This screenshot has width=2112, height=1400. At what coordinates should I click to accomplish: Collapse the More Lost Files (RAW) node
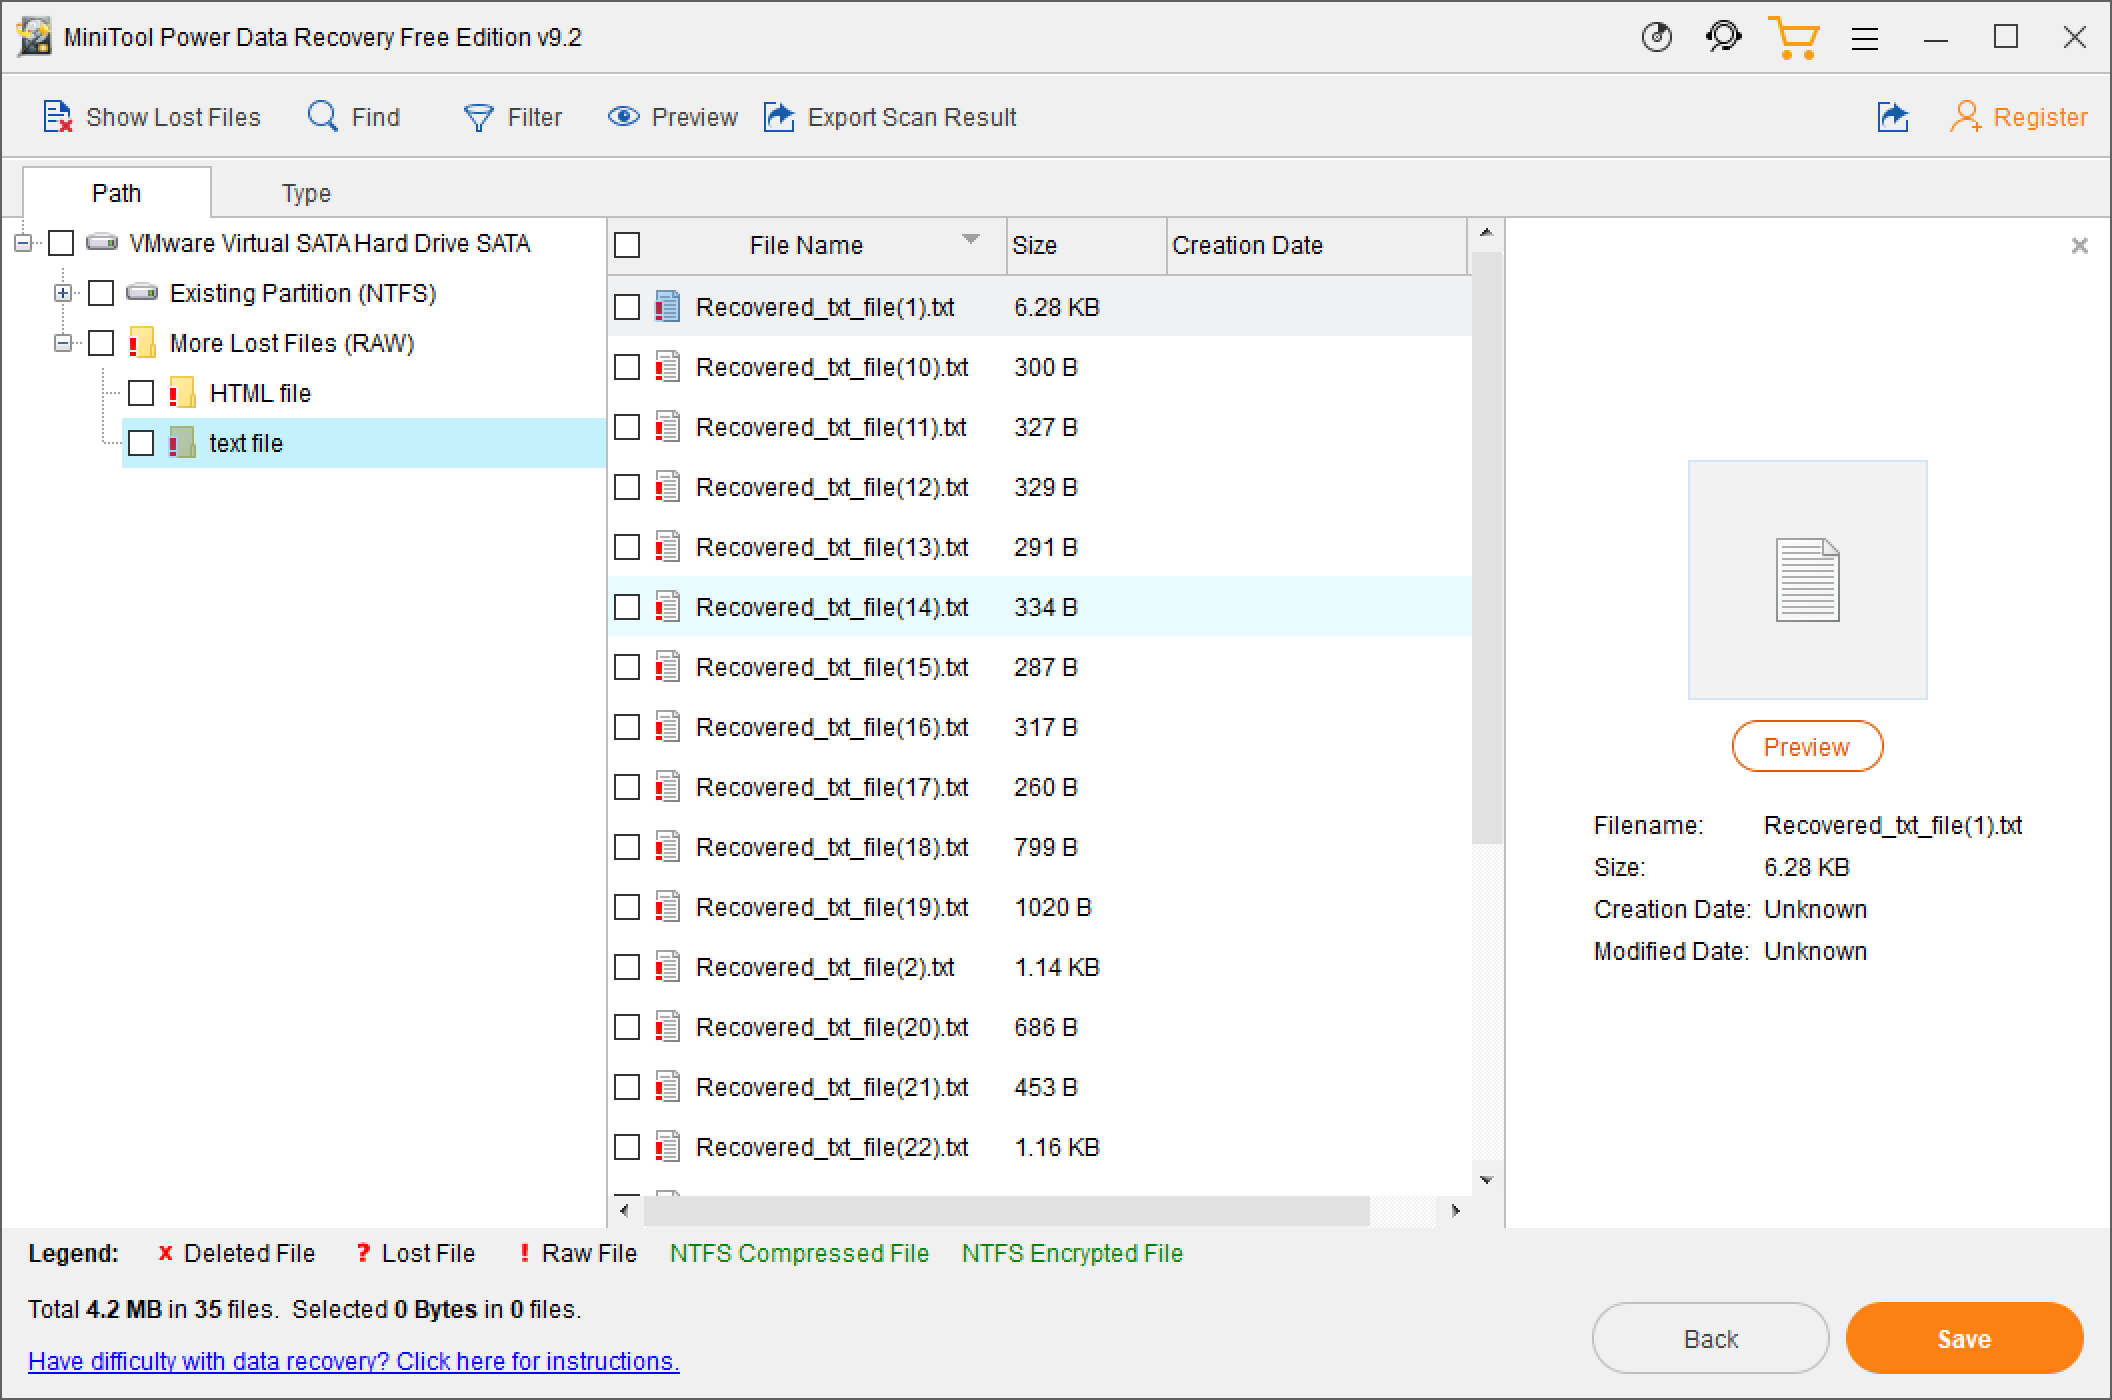pyautogui.click(x=63, y=343)
